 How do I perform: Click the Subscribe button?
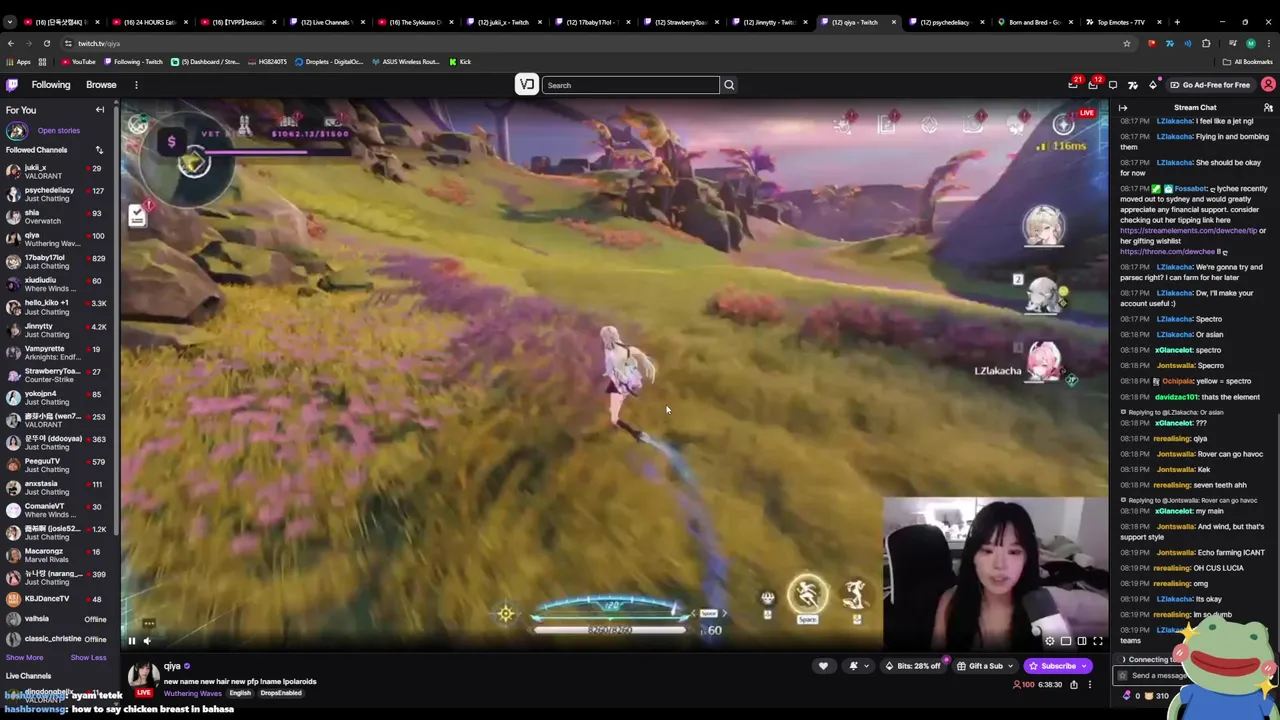pyautogui.click(x=1058, y=666)
